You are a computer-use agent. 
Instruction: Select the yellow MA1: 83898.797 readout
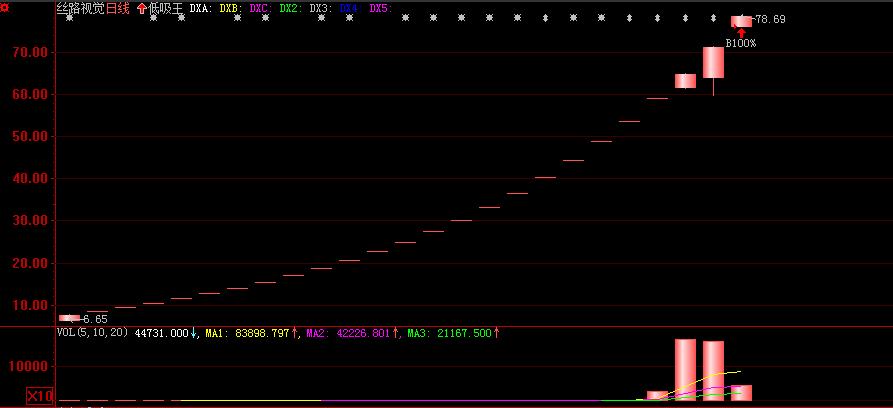[x=247, y=333]
